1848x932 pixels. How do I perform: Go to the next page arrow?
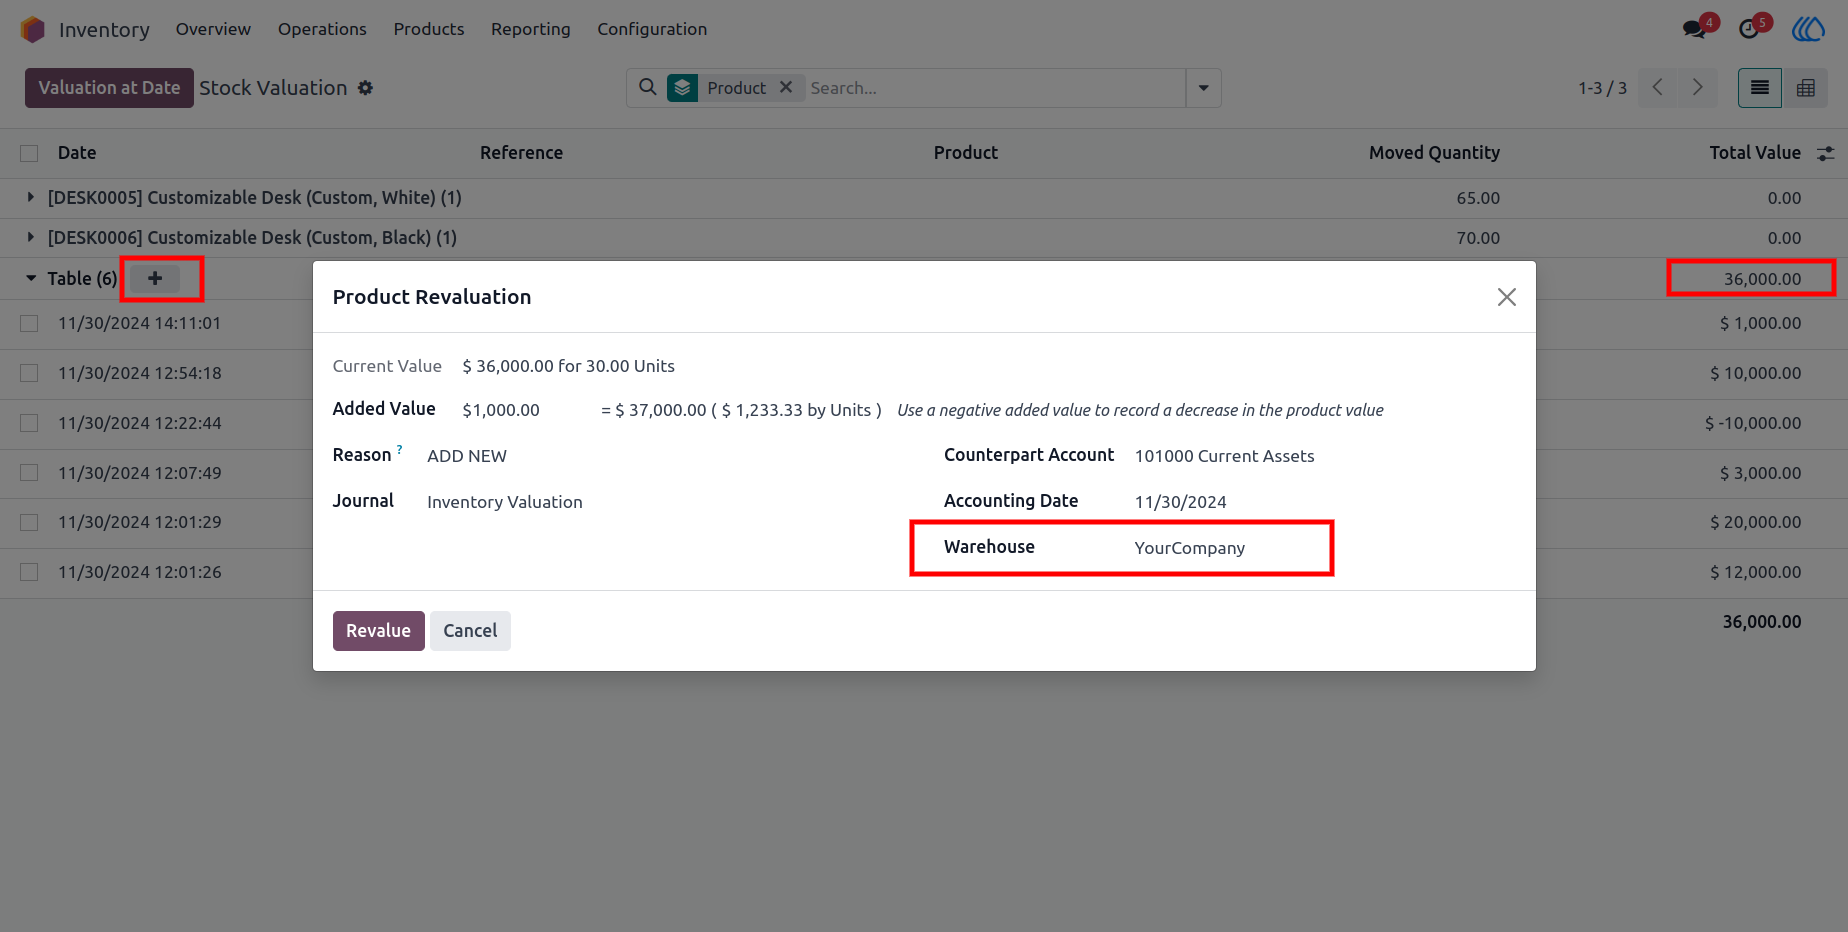[1697, 88]
